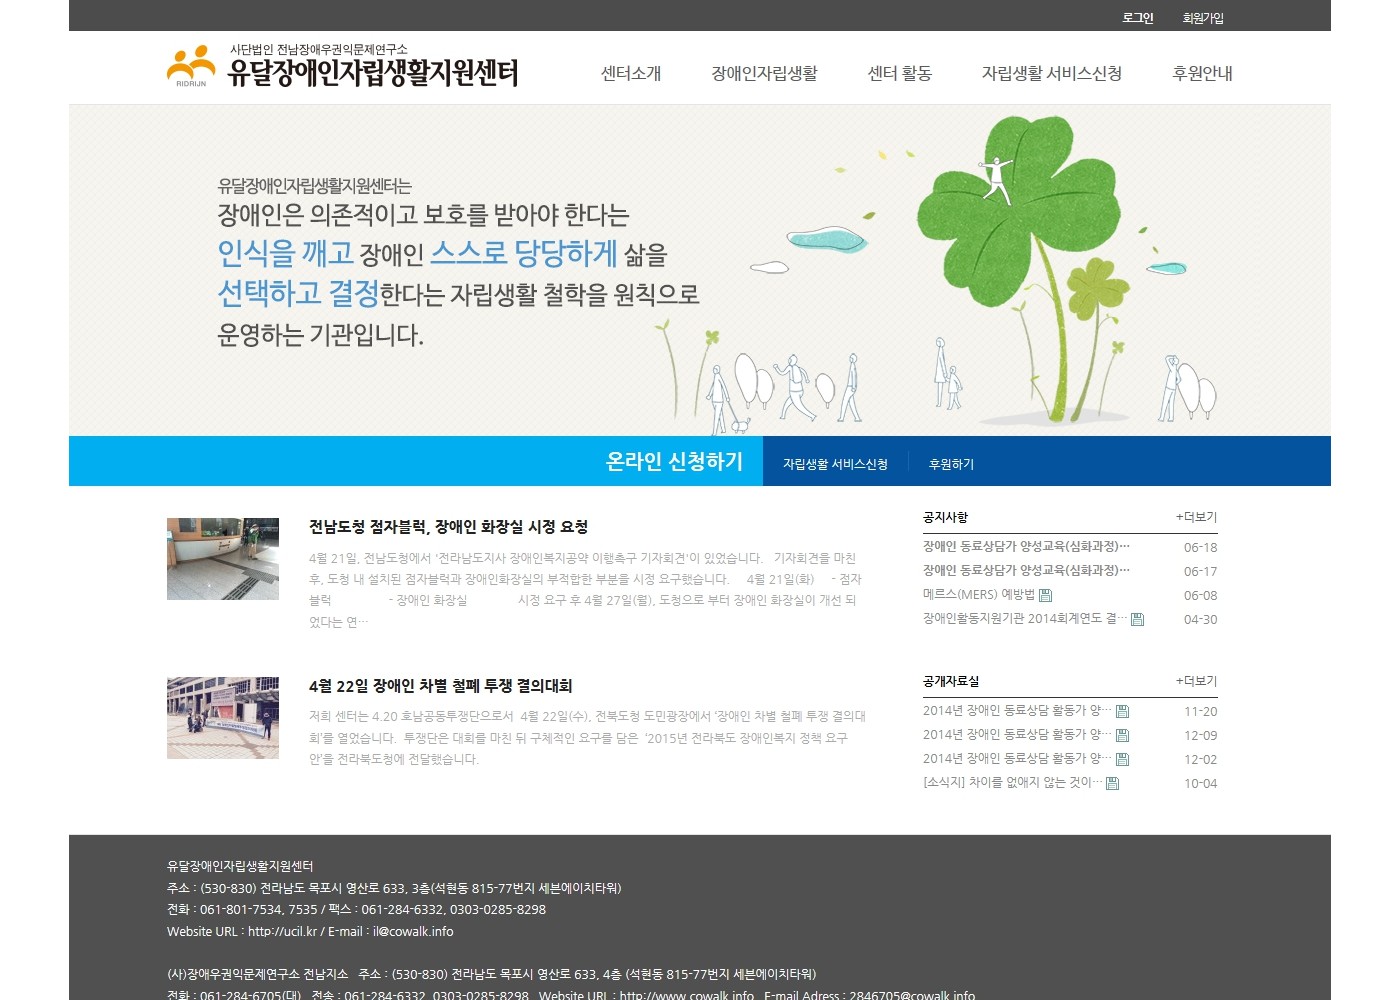1400x1000 pixels.
Task: Click attachment icon beside 메르스(MERS) 예방법
Action: [x=1046, y=595]
